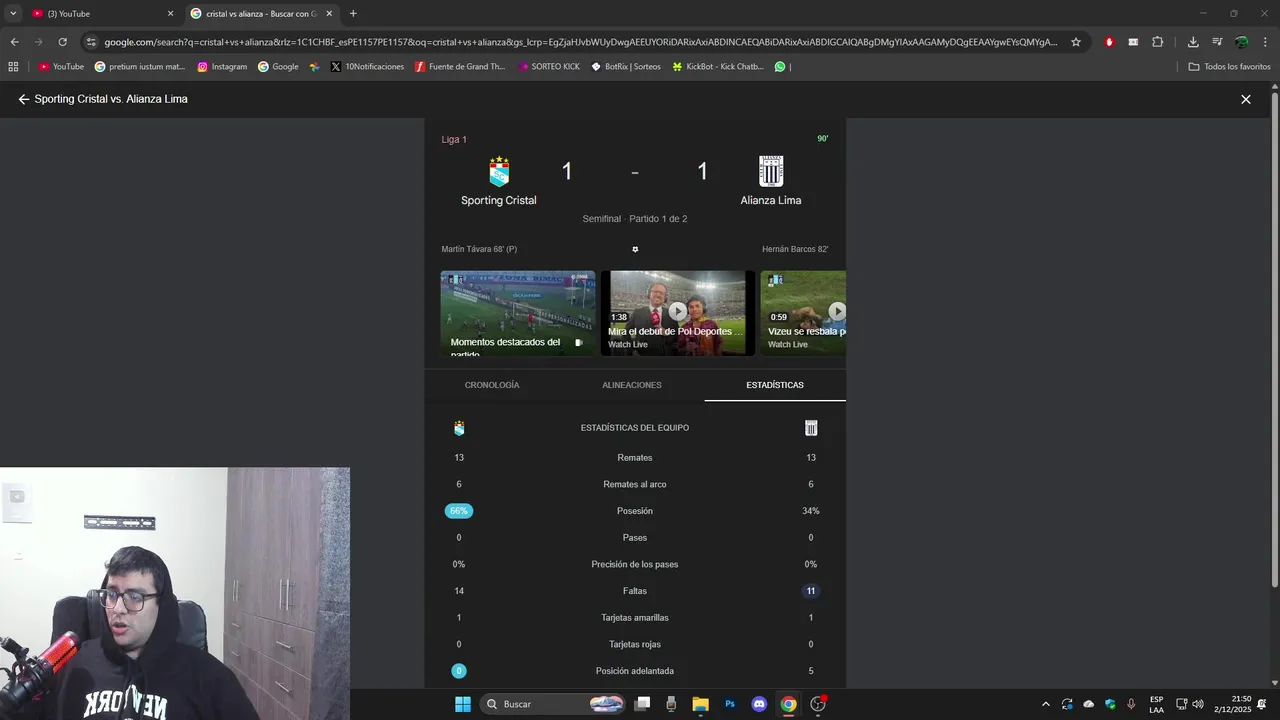
Task: Switch to the Alineaciones tab
Action: [x=632, y=385]
